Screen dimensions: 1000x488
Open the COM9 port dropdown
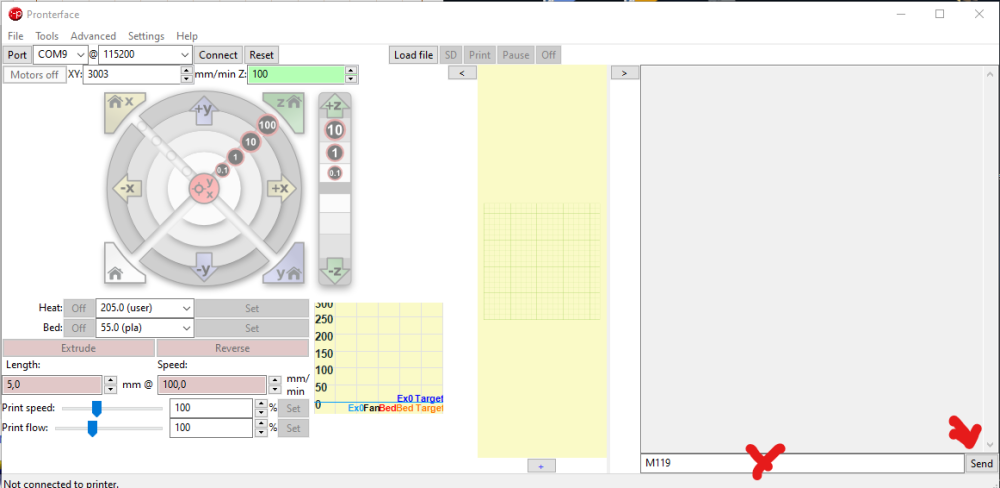tap(61, 55)
